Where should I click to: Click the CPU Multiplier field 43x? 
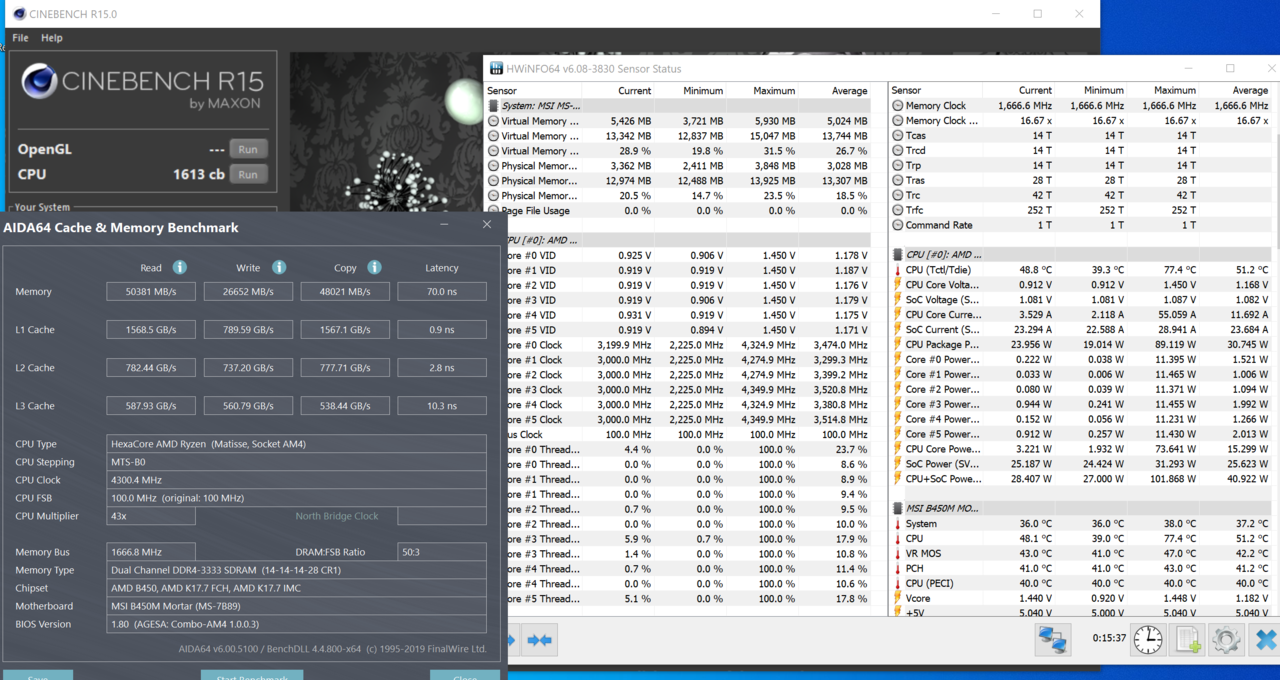click(151, 516)
